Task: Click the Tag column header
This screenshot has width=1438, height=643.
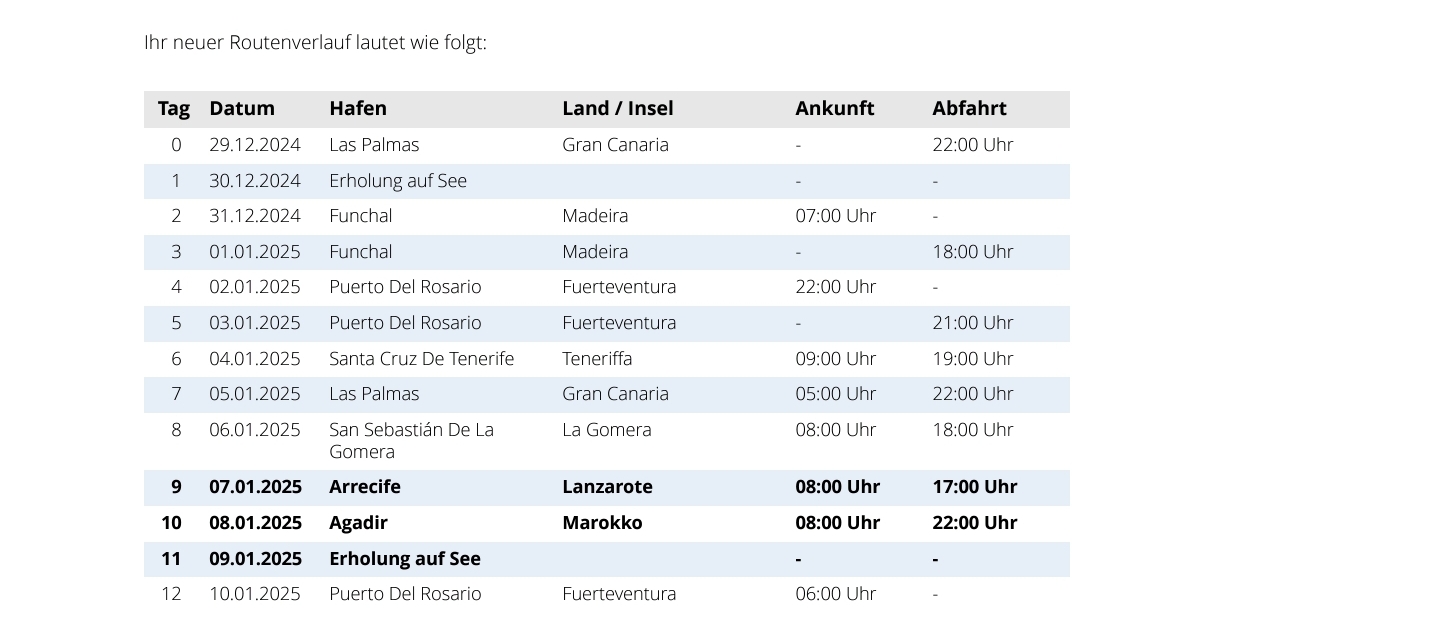Action: [x=173, y=108]
